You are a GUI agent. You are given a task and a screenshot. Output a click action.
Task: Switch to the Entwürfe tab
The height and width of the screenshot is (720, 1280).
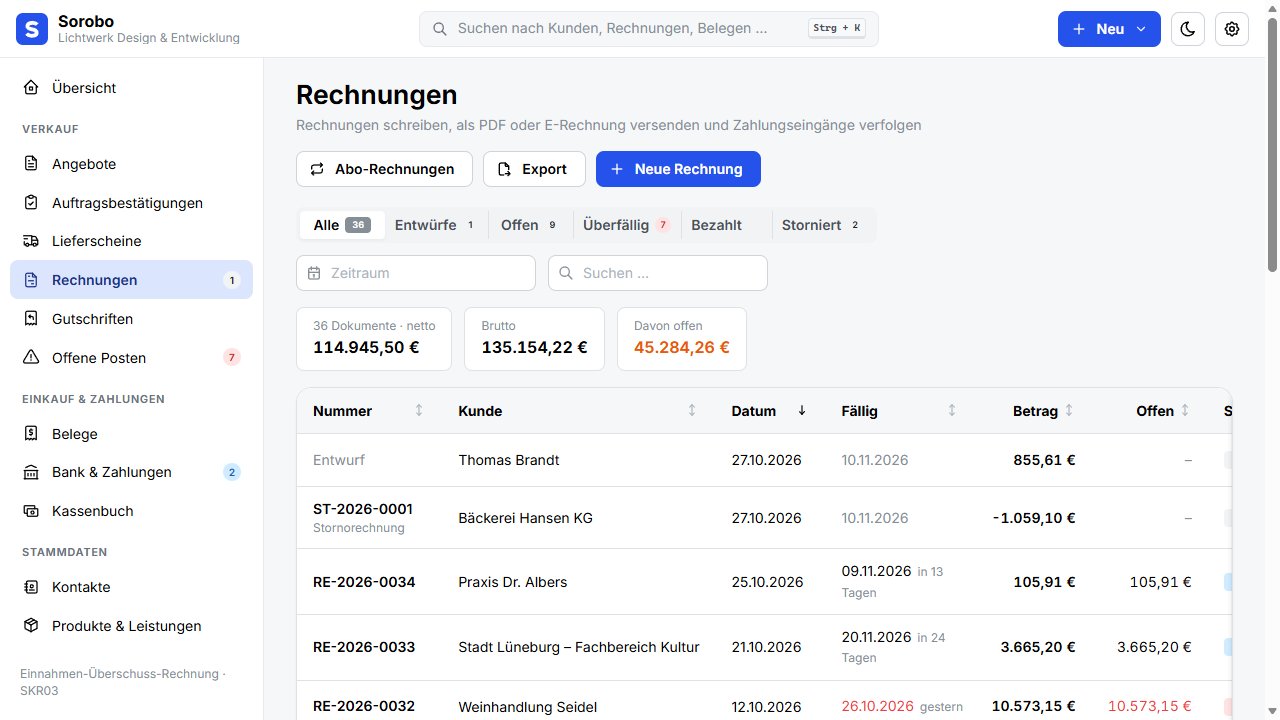[x=436, y=225]
